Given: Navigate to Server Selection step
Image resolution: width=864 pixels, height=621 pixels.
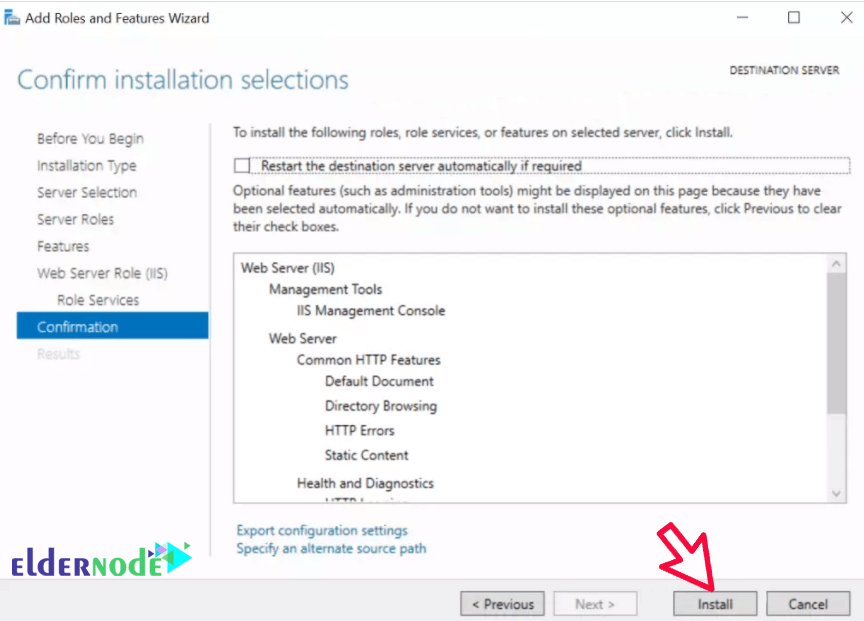Looking at the screenshot, I should (x=86, y=192).
